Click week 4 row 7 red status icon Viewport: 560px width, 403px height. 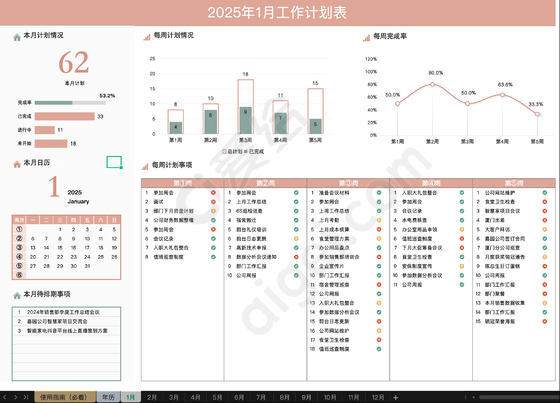(462, 248)
